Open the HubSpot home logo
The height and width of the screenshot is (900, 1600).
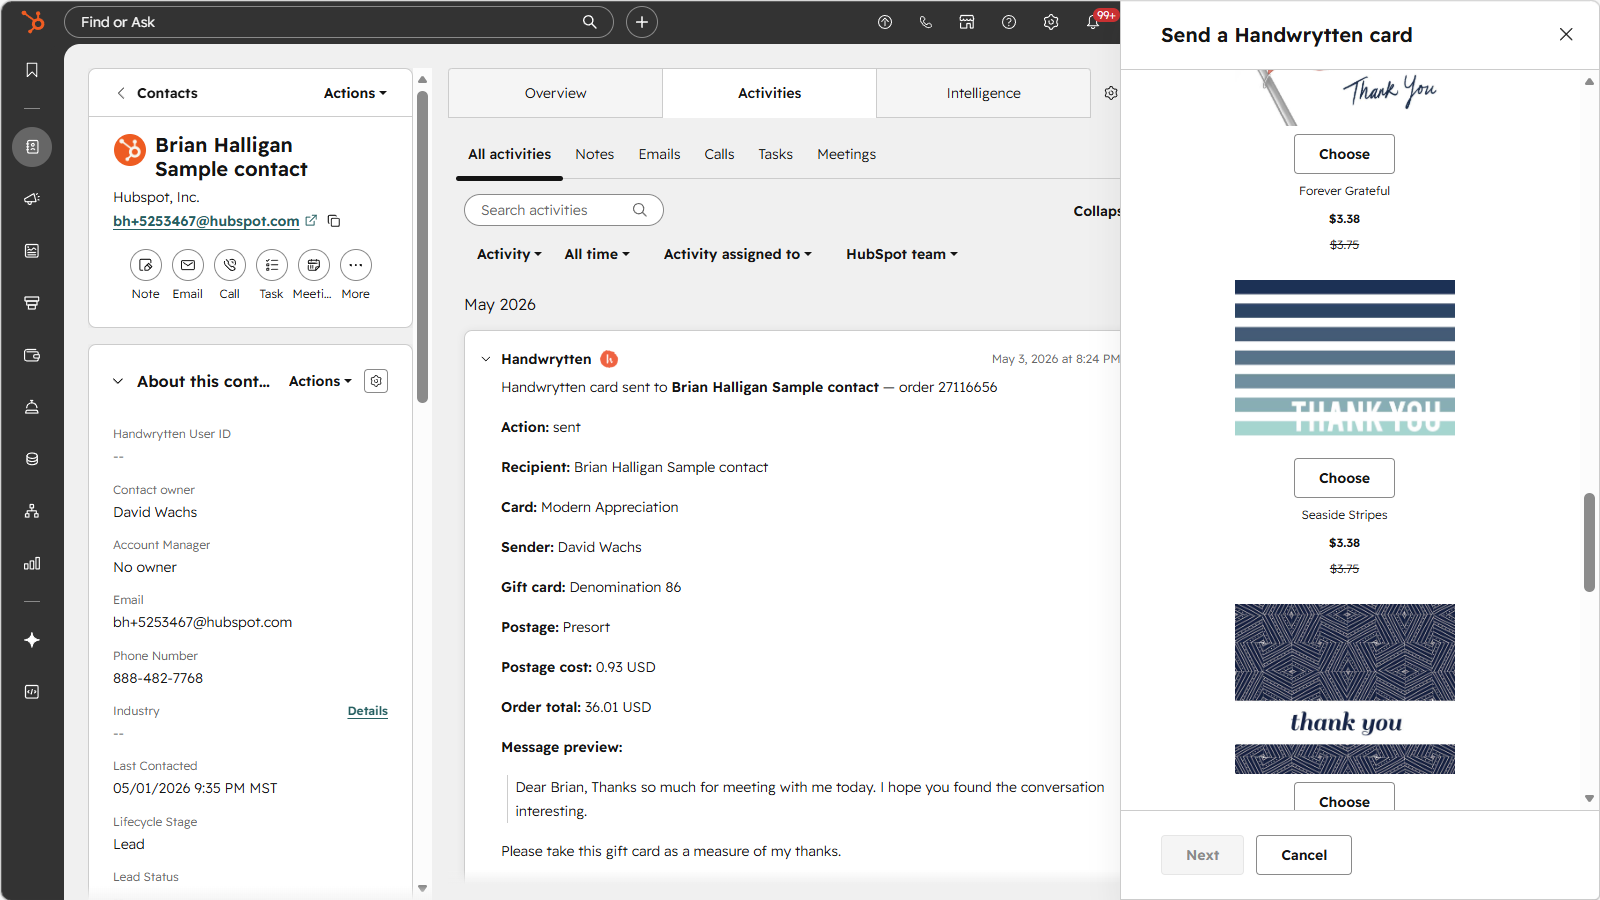point(33,21)
